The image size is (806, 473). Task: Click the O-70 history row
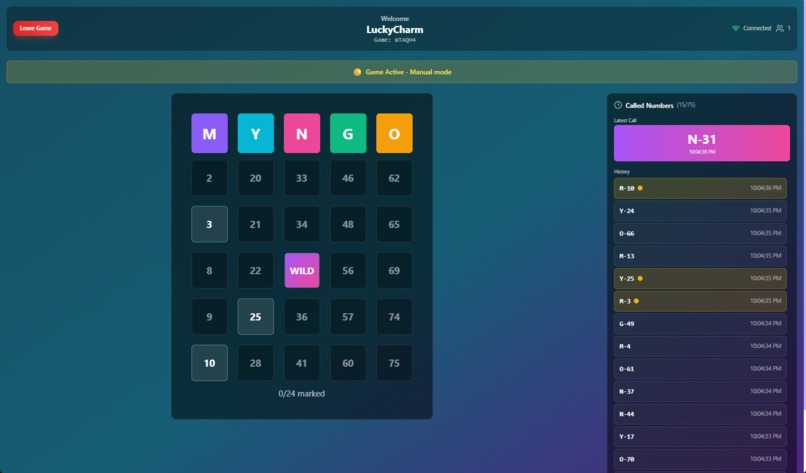700,459
